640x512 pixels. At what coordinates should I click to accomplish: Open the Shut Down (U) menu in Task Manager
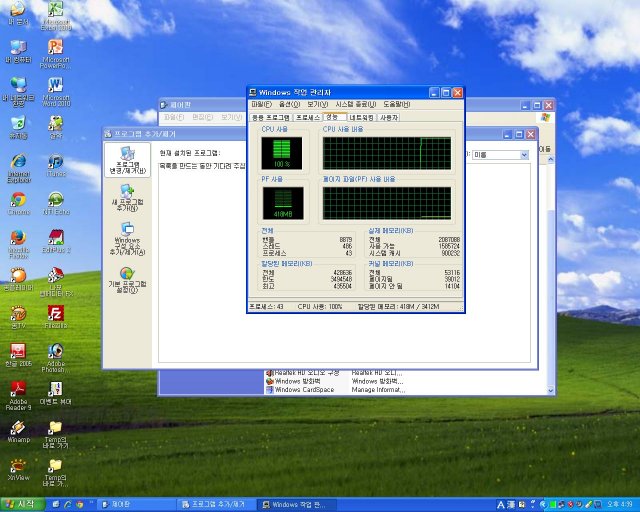[356, 105]
